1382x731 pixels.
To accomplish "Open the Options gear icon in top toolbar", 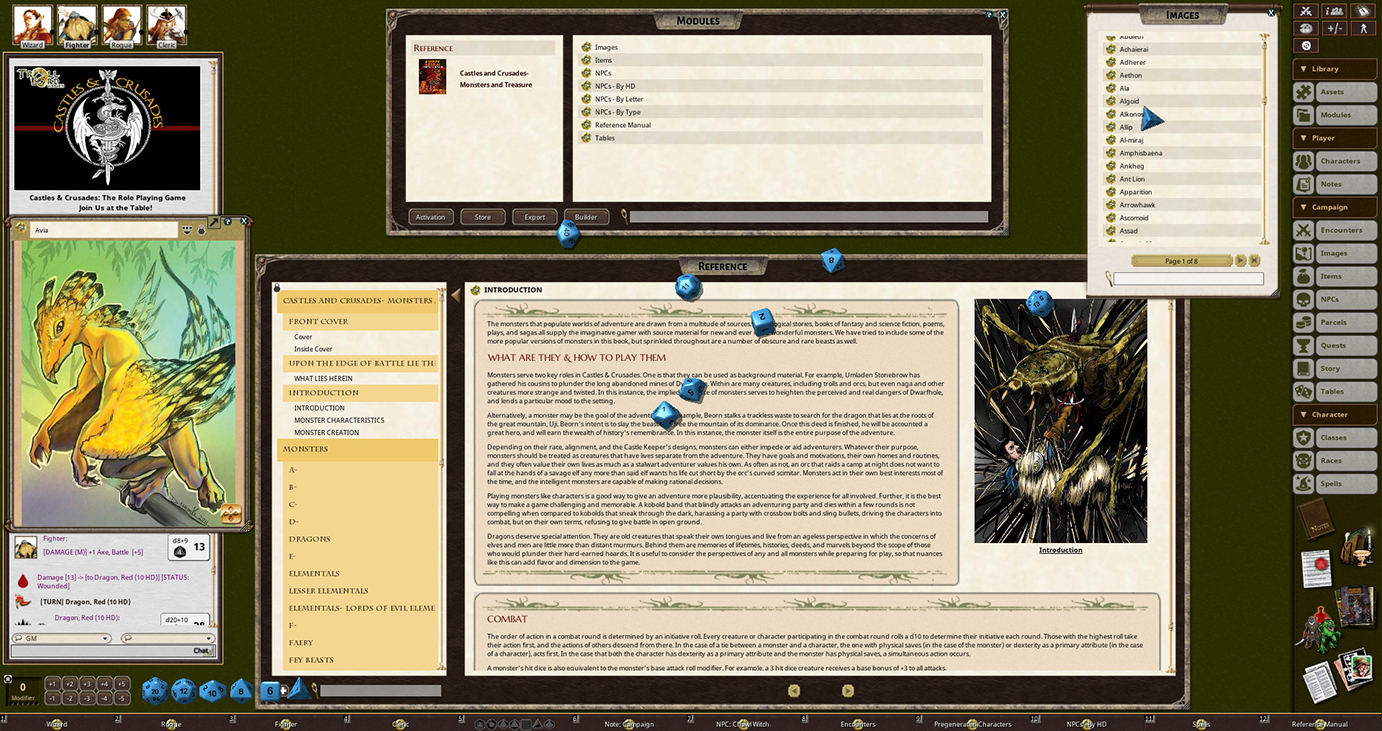I will [1308, 46].
